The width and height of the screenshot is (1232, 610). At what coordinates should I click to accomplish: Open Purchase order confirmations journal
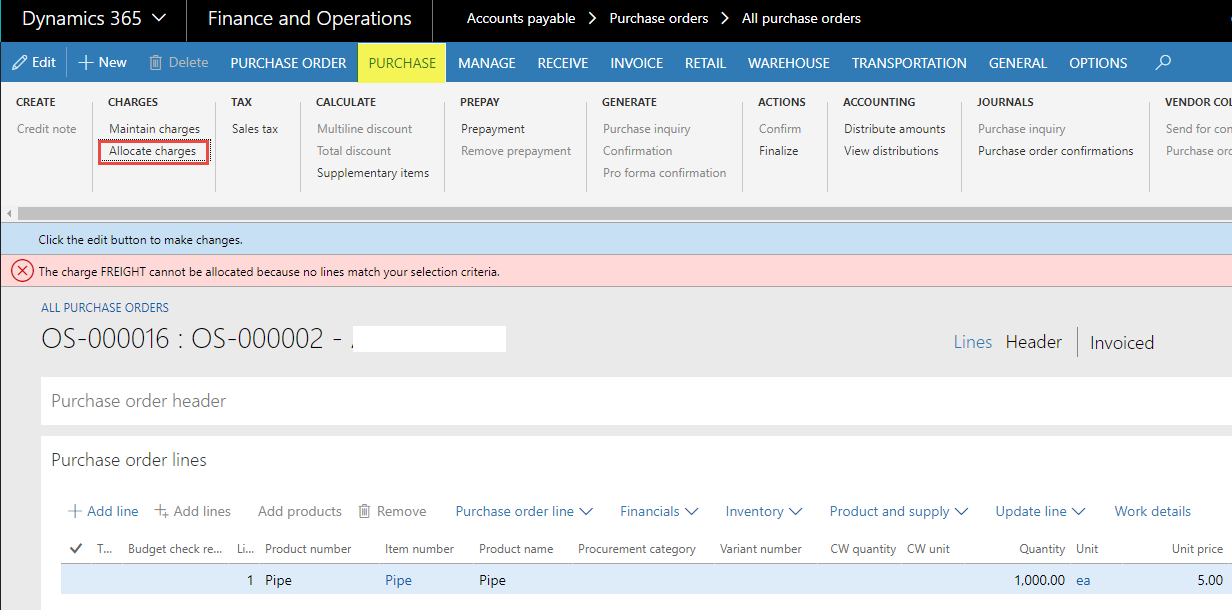(1056, 151)
